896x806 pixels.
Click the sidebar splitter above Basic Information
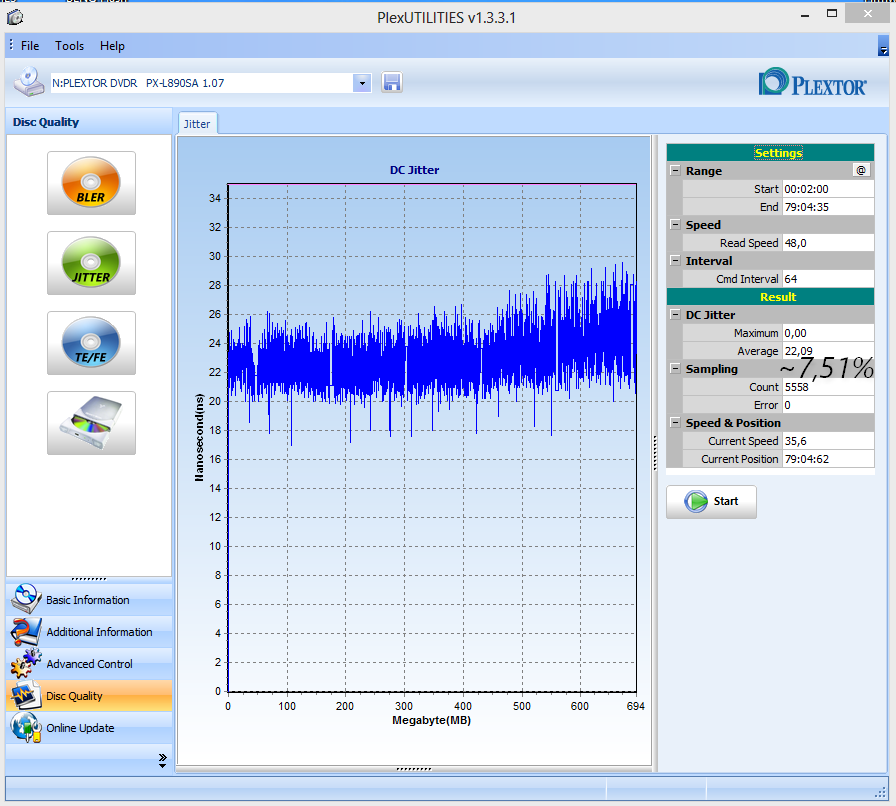(89, 579)
